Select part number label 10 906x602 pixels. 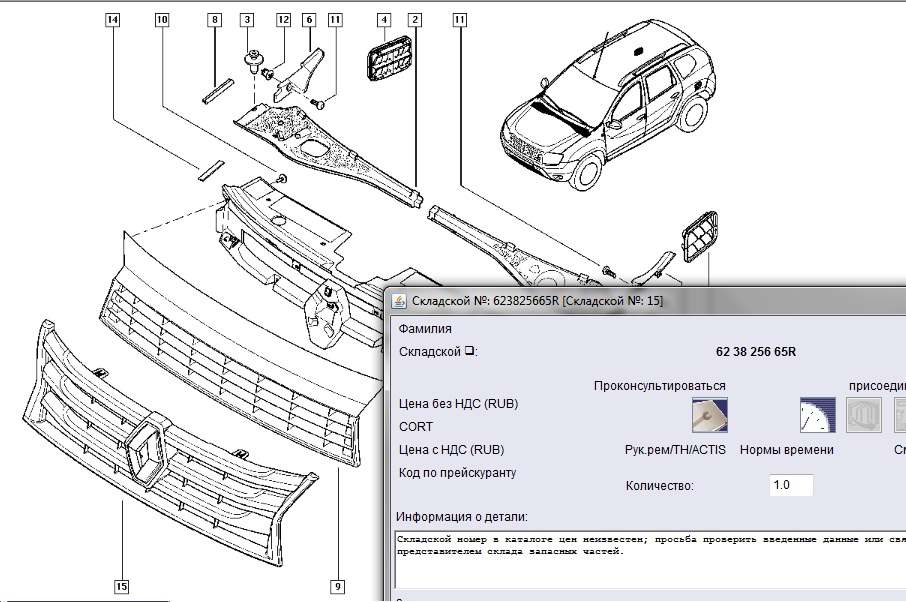tap(162, 19)
